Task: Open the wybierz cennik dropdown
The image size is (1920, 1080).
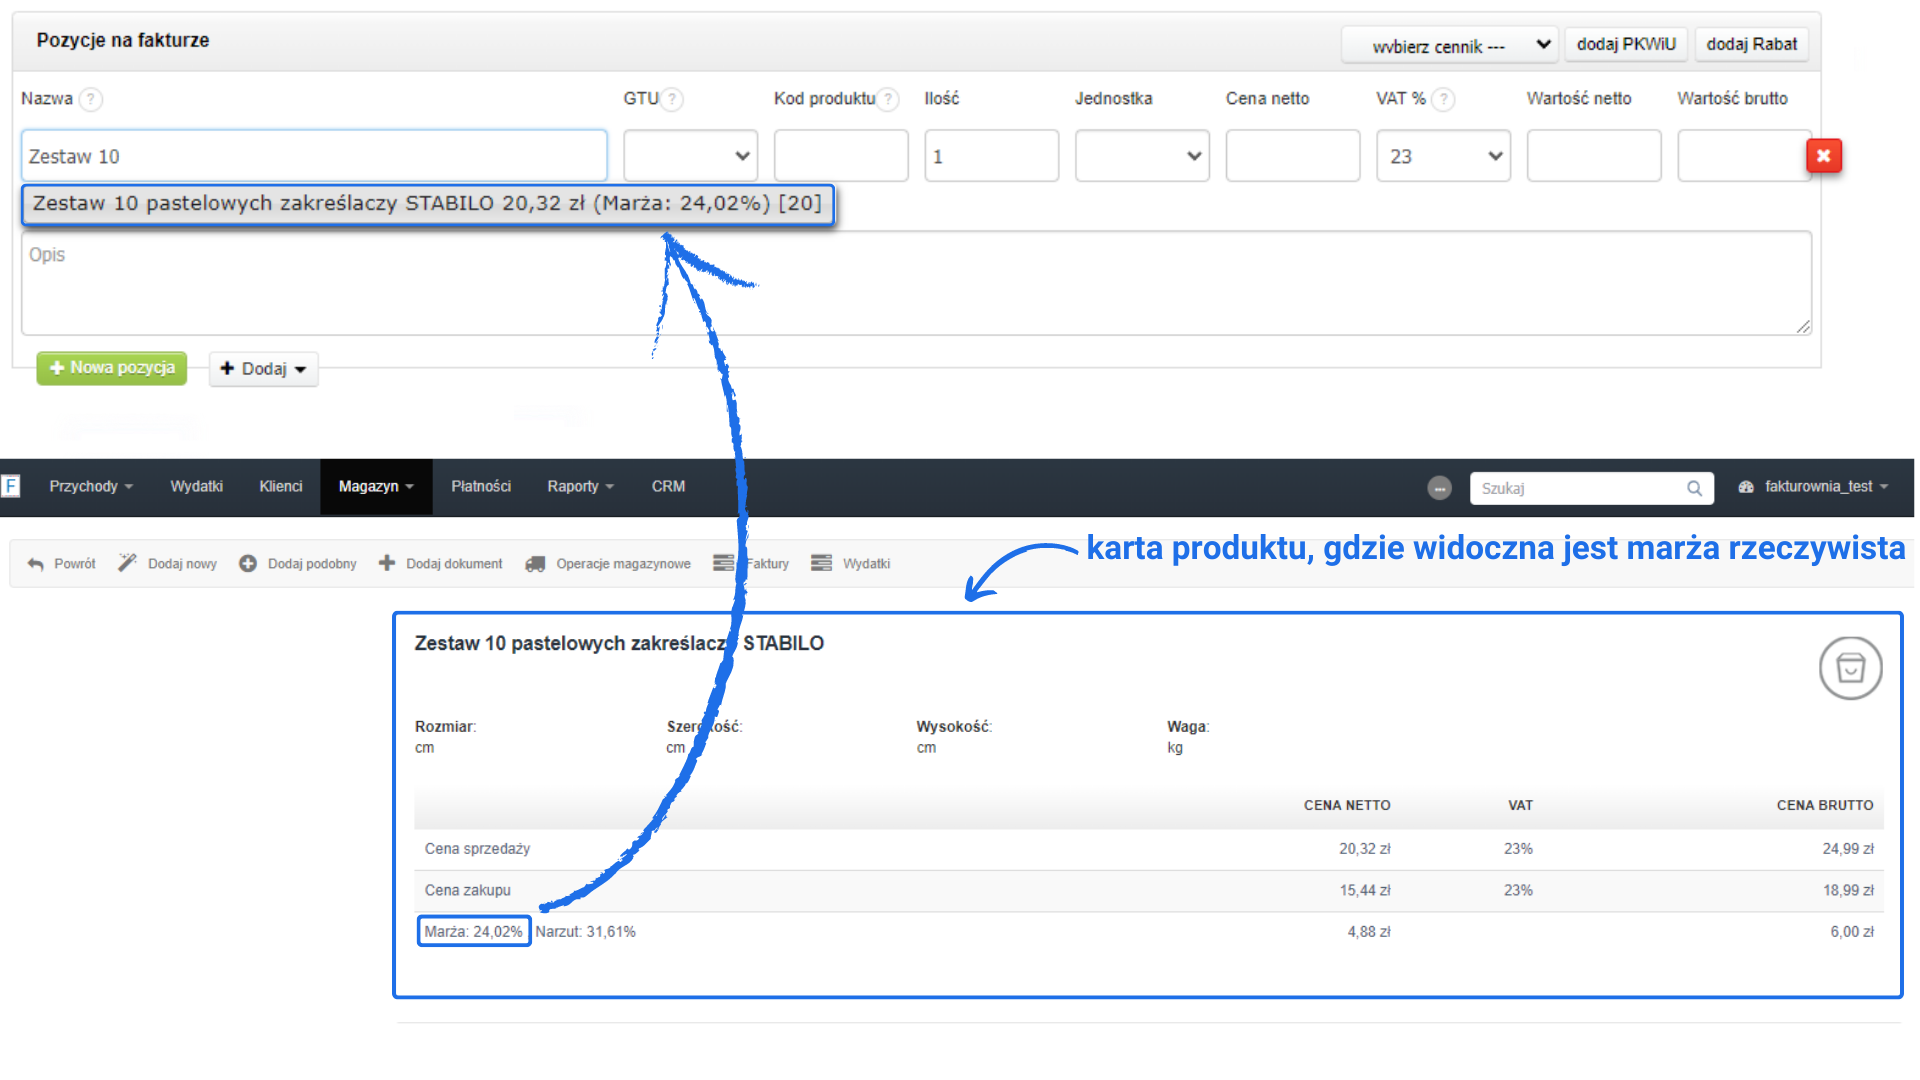Action: tap(1448, 46)
